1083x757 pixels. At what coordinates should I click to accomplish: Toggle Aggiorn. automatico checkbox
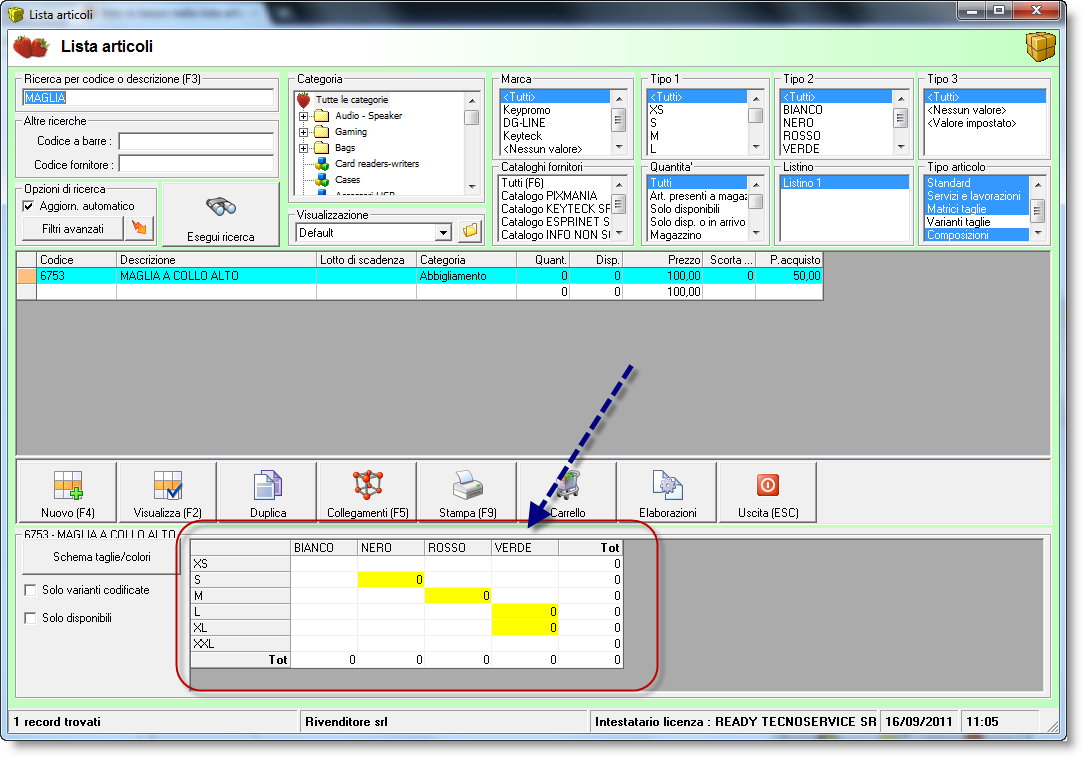(28, 206)
